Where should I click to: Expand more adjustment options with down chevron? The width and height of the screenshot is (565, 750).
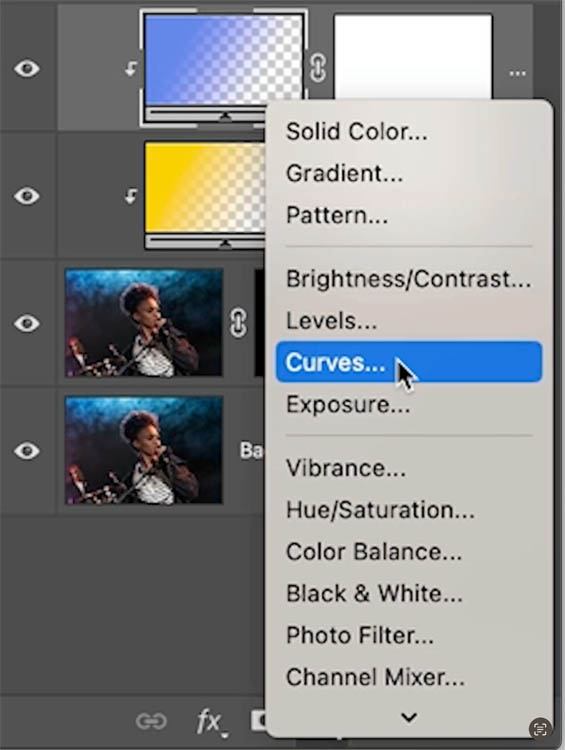coord(409,717)
